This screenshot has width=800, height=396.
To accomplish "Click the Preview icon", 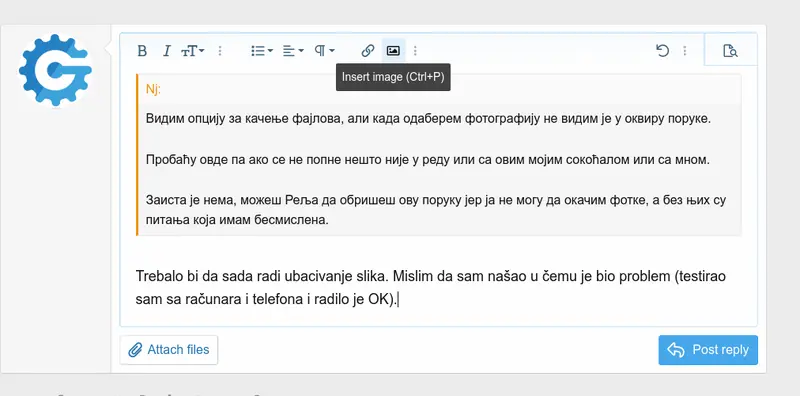I will [730, 51].
